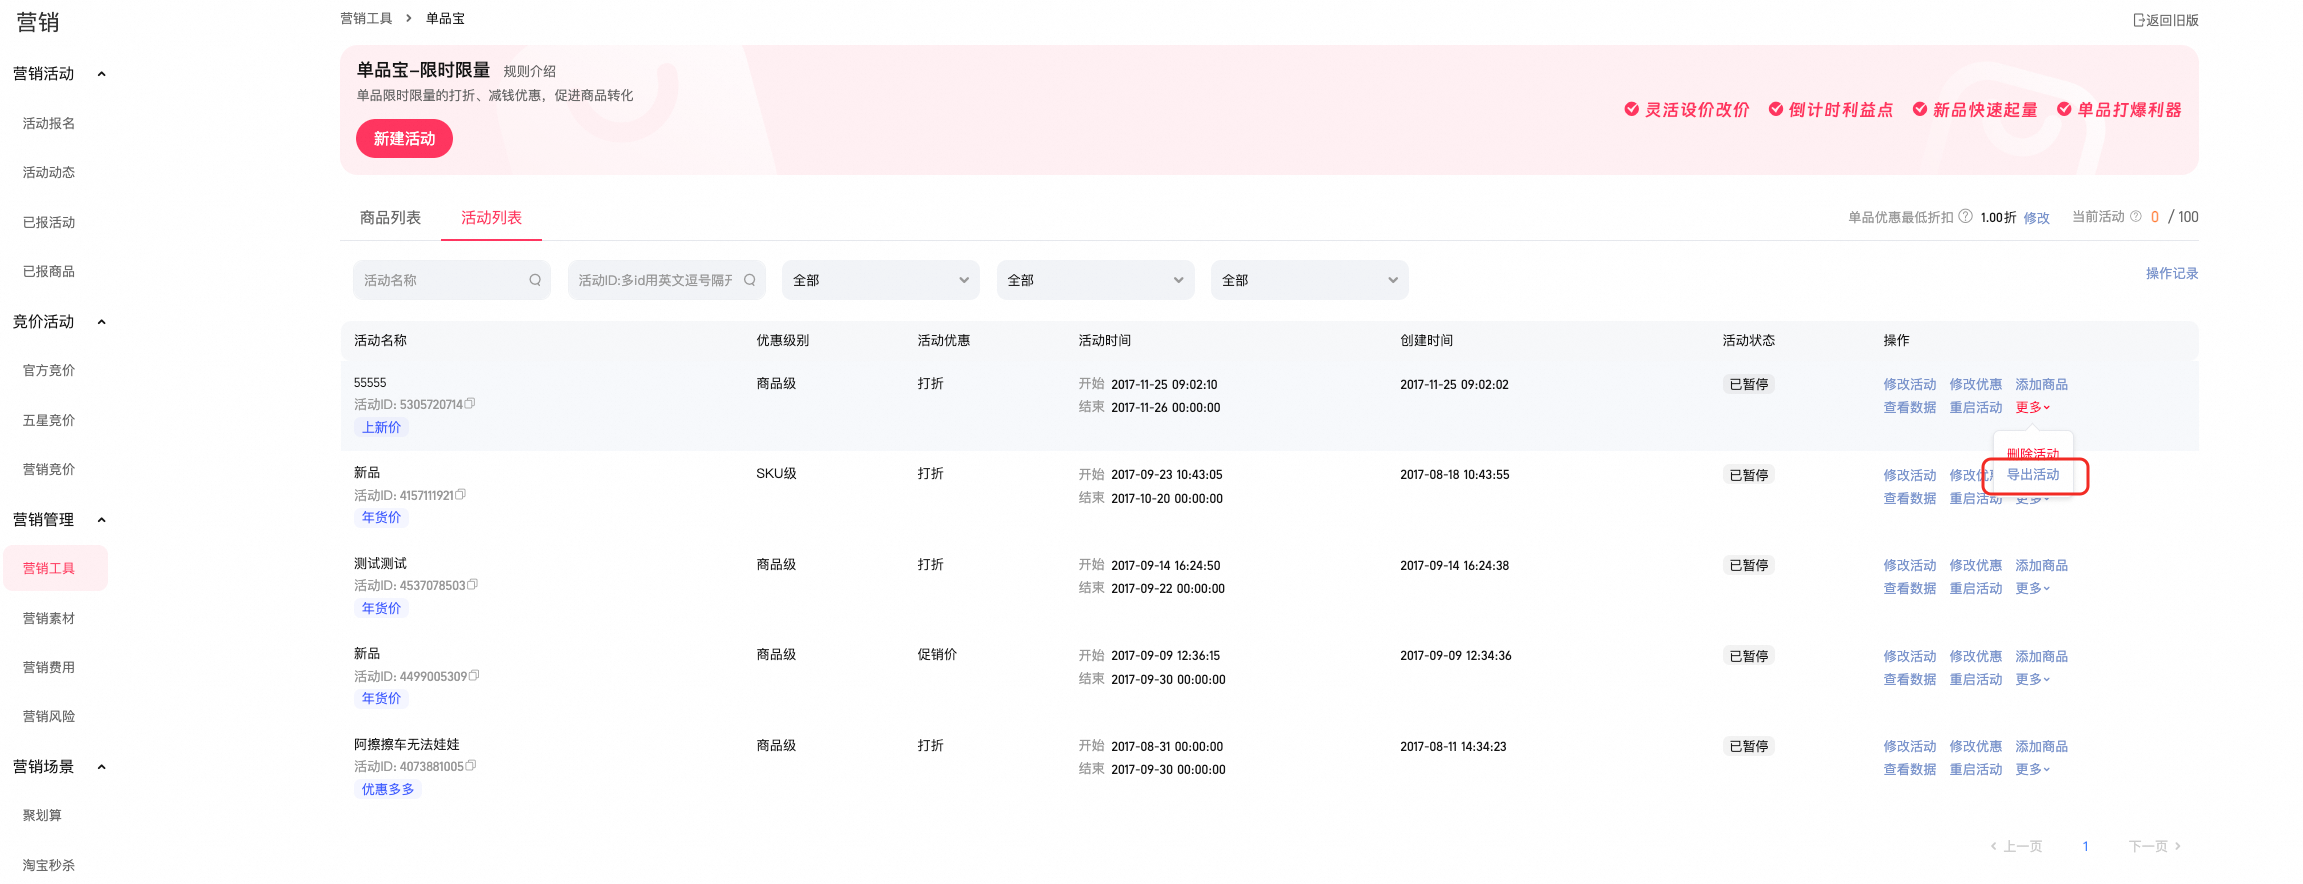Click 修改 link for minimum discount
Viewport: 2303px width, 884px height.
[x=2036, y=218]
